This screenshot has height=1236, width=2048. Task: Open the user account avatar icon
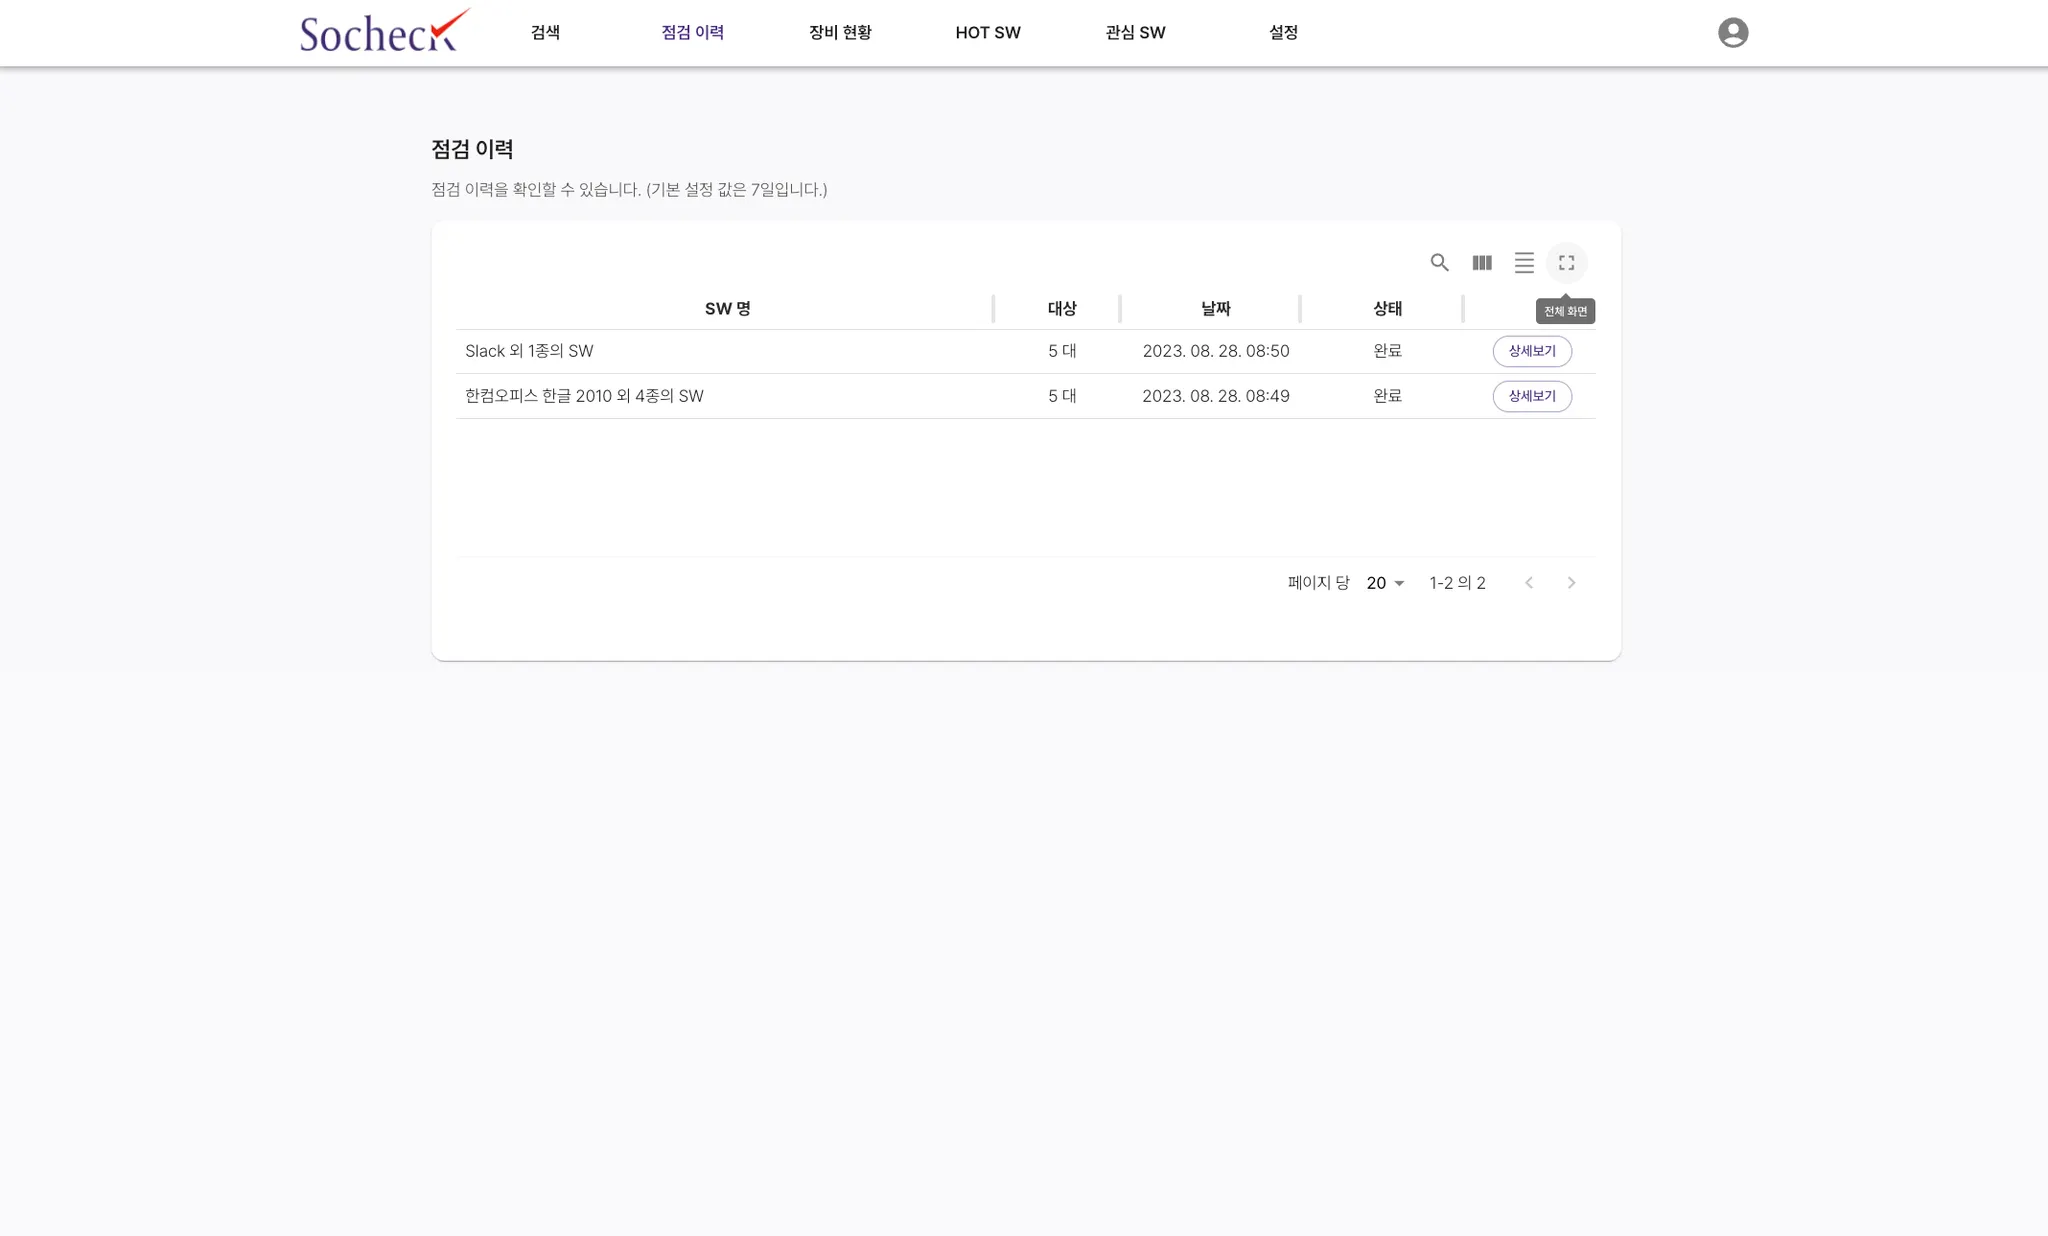click(x=1733, y=33)
